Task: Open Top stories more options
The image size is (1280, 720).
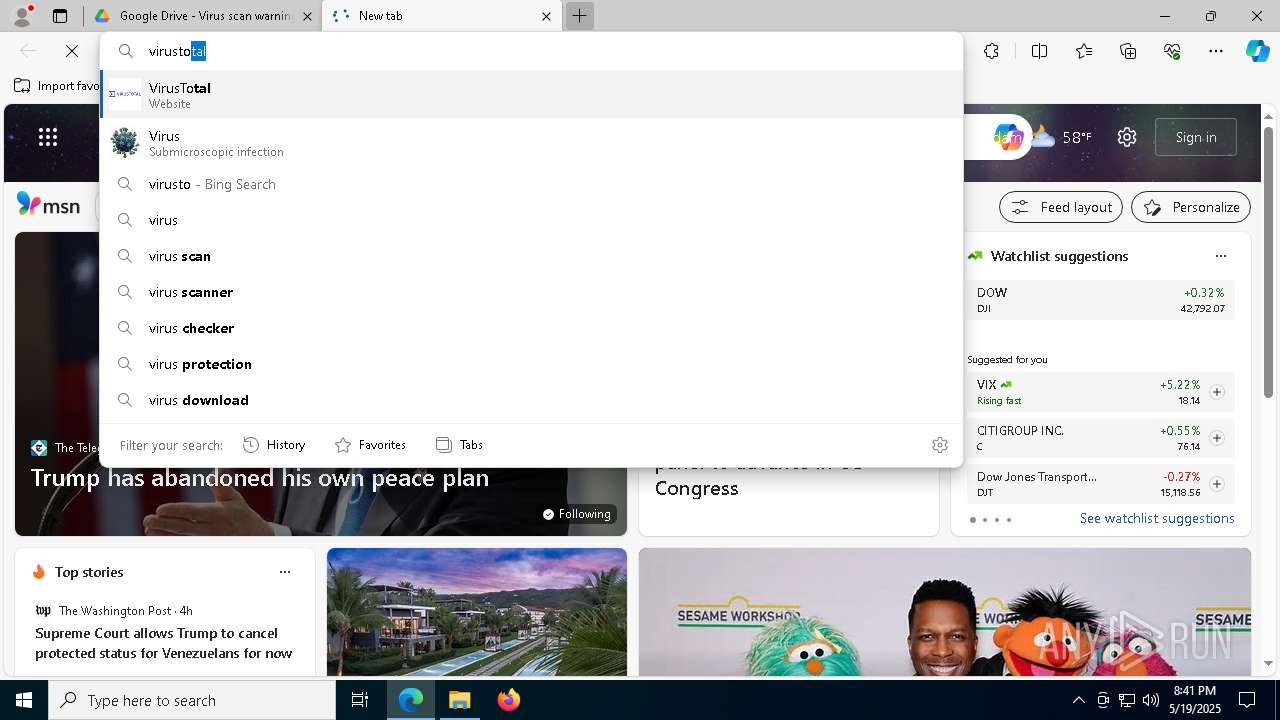Action: [x=285, y=572]
